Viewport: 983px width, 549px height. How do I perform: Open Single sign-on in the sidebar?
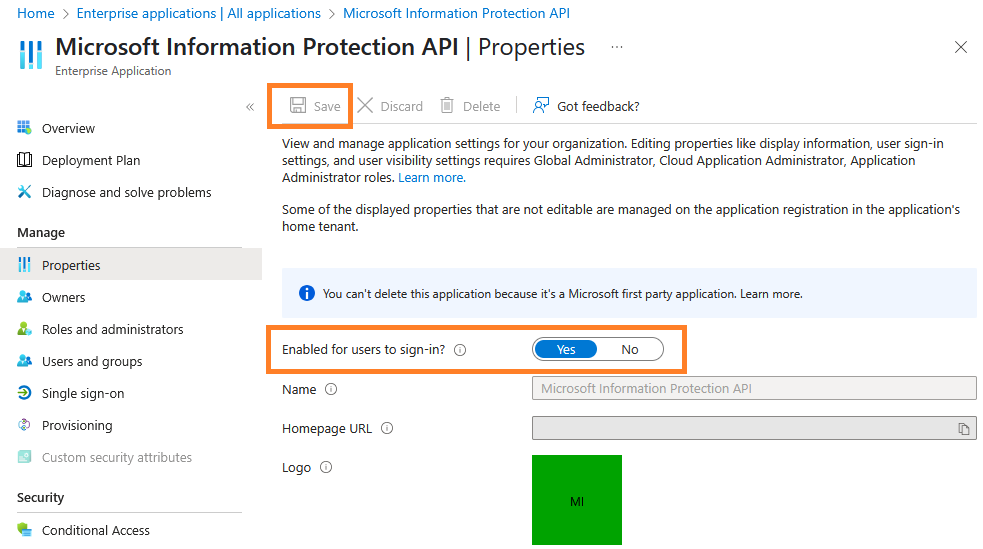[83, 394]
